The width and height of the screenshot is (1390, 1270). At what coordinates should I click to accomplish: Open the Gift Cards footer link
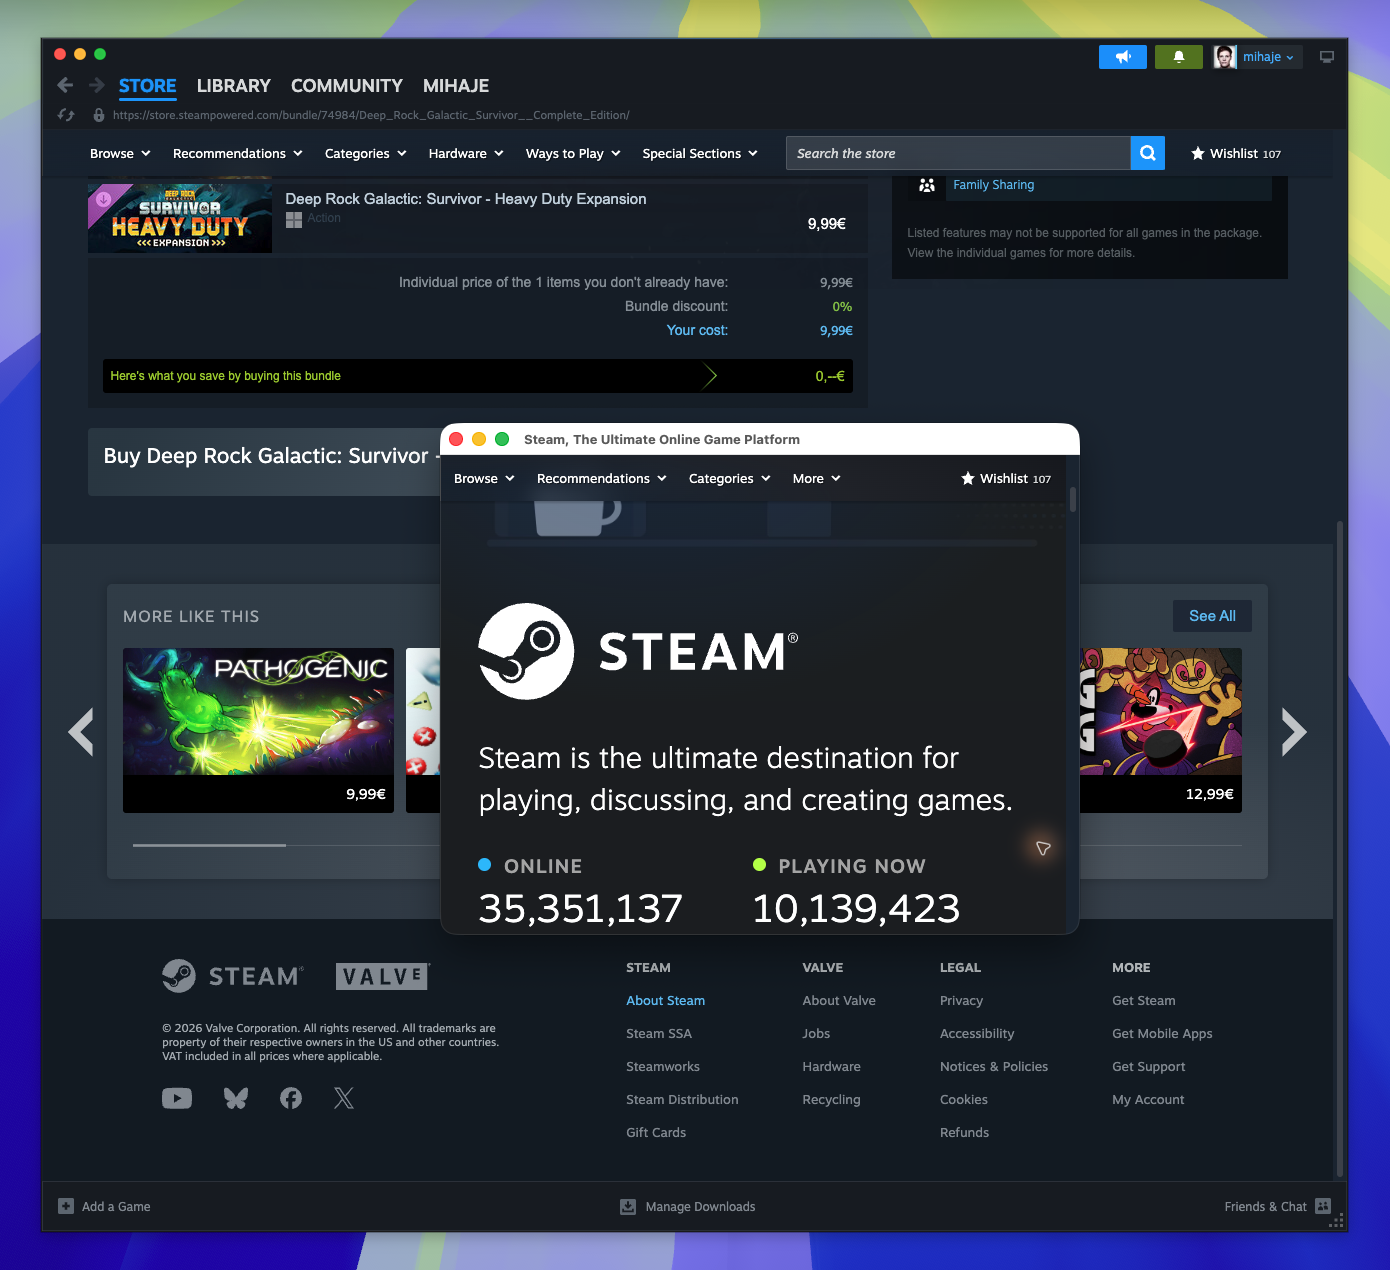pyautogui.click(x=656, y=1133)
